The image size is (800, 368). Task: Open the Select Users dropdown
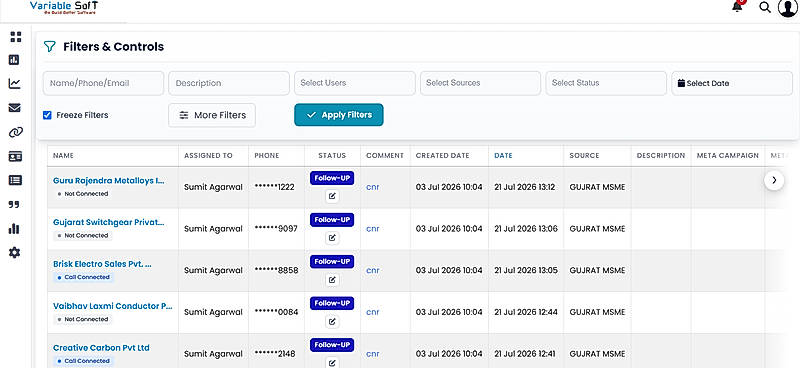coord(355,83)
